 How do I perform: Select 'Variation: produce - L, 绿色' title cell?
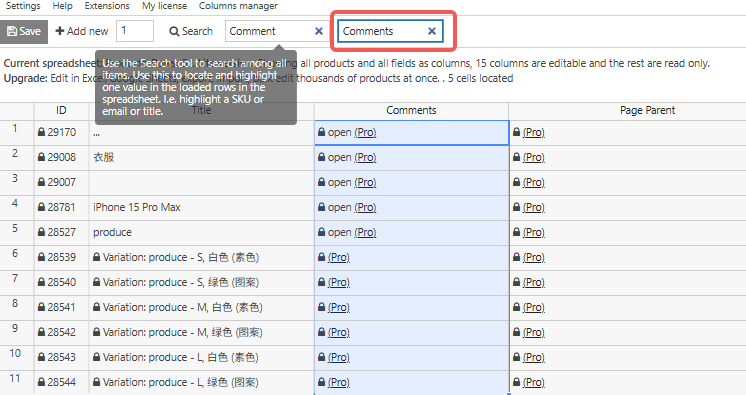pos(201,382)
